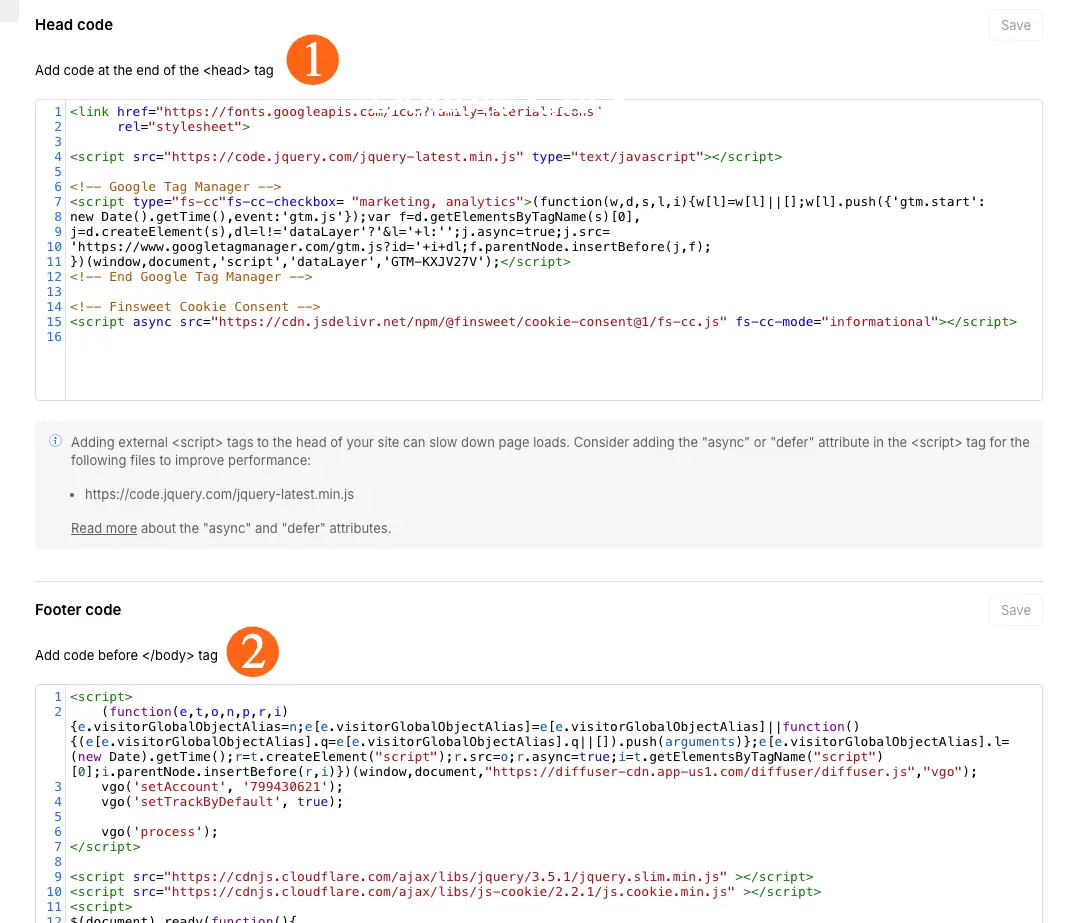This screenshot has width=1067, height=923.
Task: Click the js.cookie.min.js script line in footer
Action: tap(445, 892)
